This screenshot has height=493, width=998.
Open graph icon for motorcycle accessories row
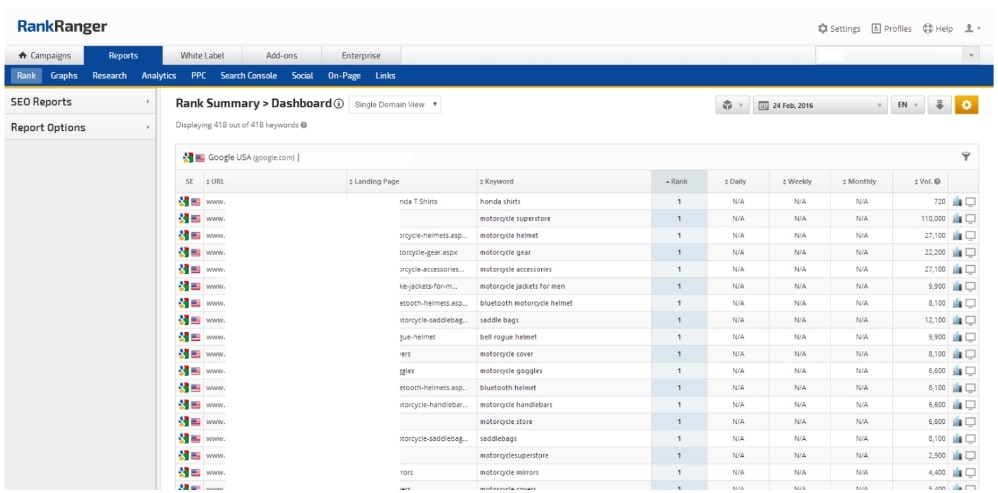pos(958,270)
